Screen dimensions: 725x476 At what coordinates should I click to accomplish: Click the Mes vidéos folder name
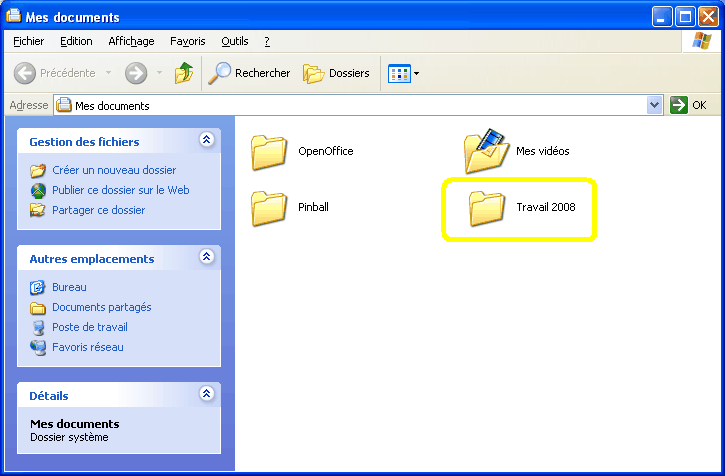pyautogui.click(x=543, y=151)
